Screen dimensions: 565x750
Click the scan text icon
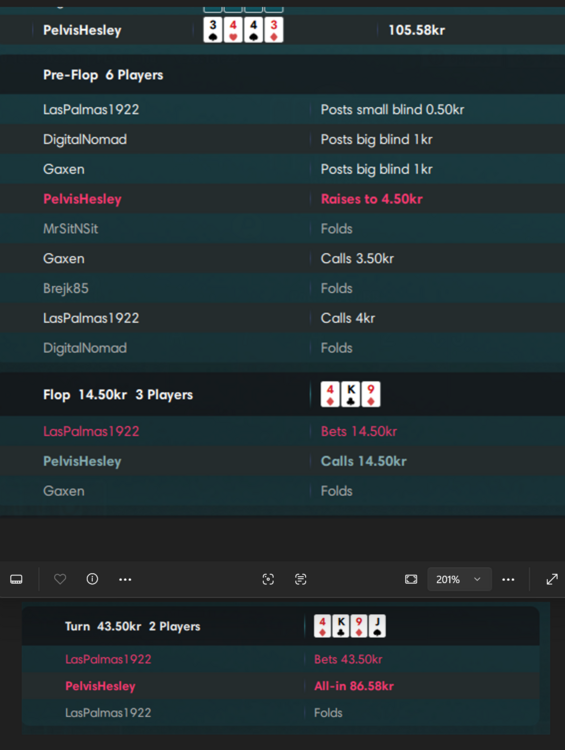coord(300,579)
